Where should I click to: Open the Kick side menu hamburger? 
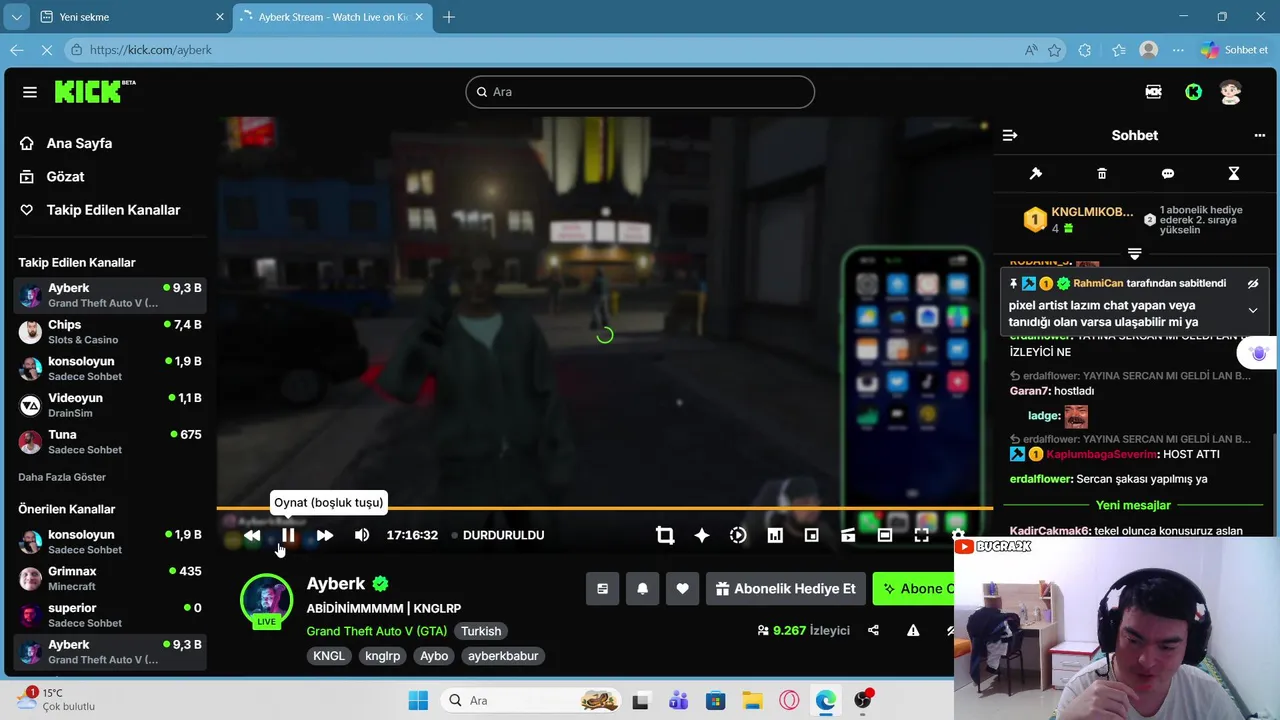coord(30,92)
